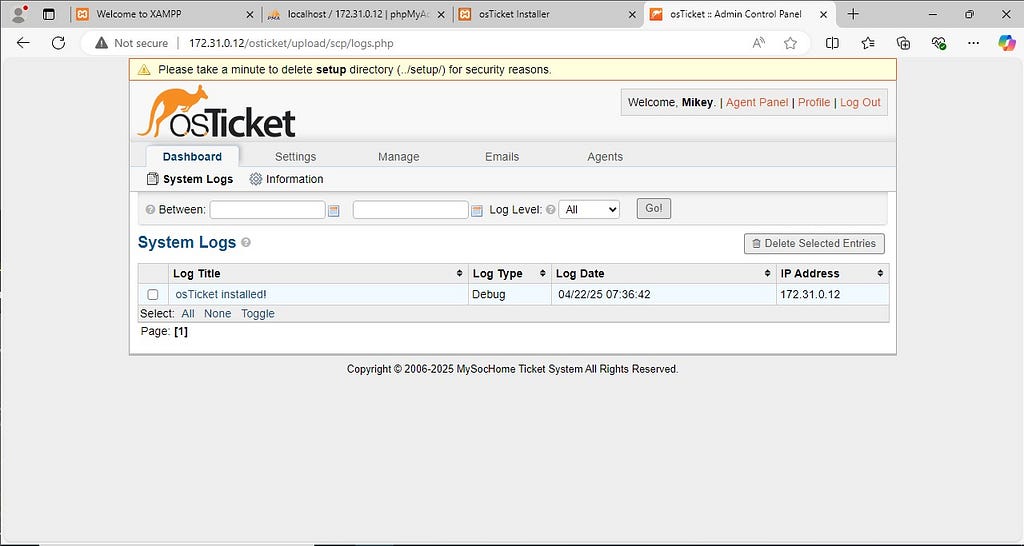Open the Manage admin tab
The image size is (1024, 546).
click(x=398, y=157)
